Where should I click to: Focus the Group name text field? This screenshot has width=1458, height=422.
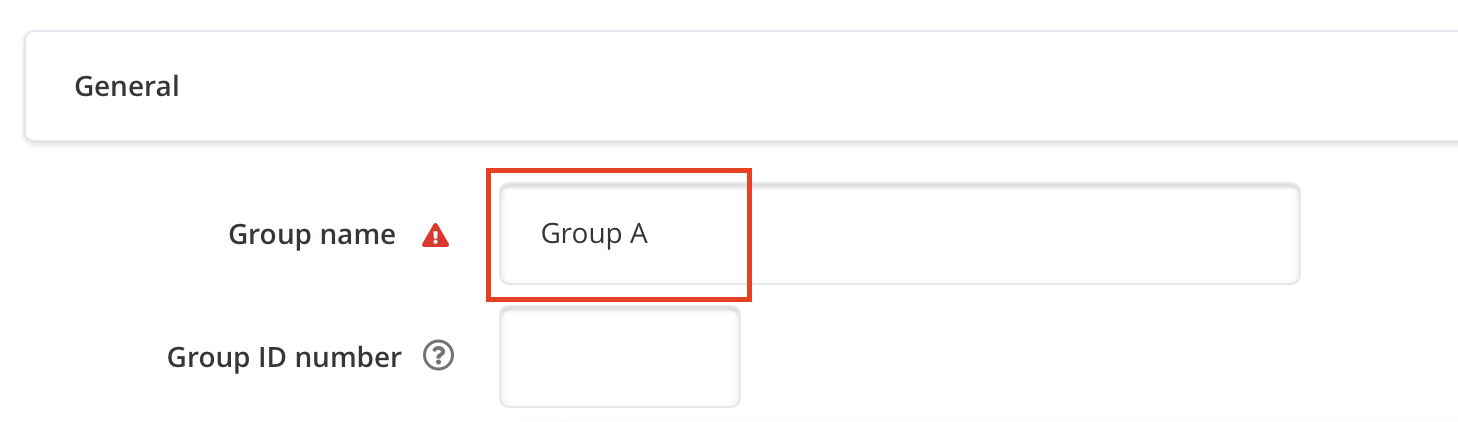click(x=899, y=234)
